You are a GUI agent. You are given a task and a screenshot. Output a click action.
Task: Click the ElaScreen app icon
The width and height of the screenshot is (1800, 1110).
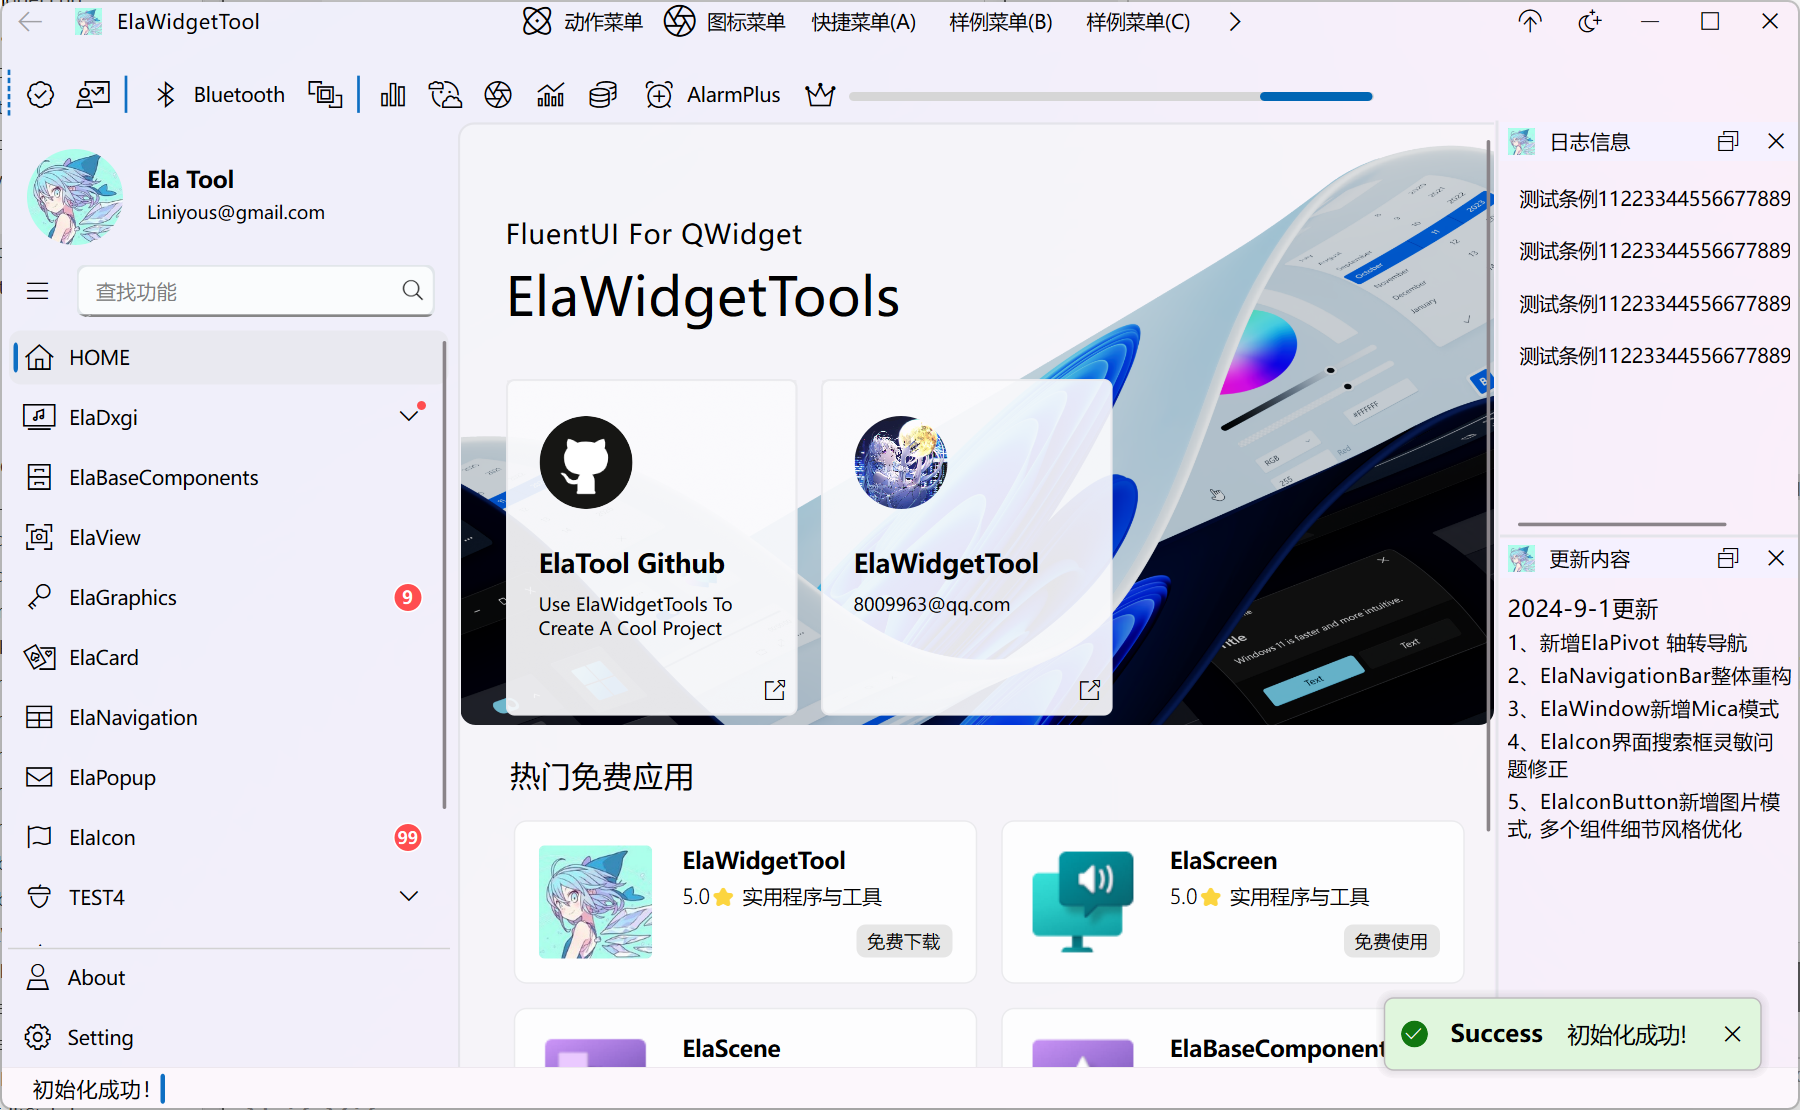1083,902
